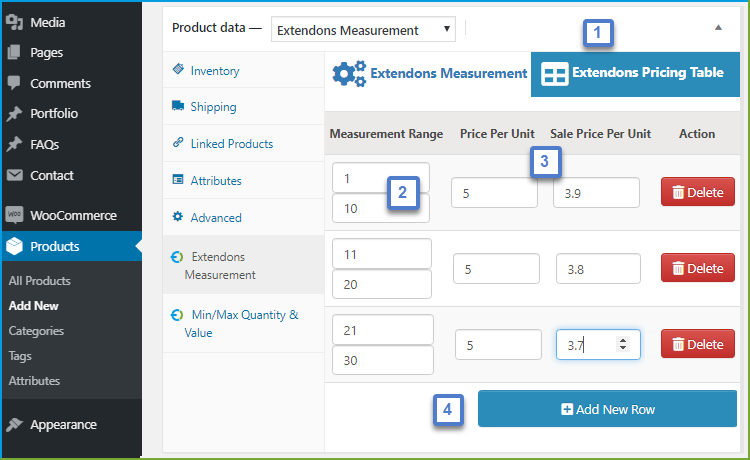This screenshot has width=750, height=460.
Task: Open All Products submenu link
Action: coord(40,281)
